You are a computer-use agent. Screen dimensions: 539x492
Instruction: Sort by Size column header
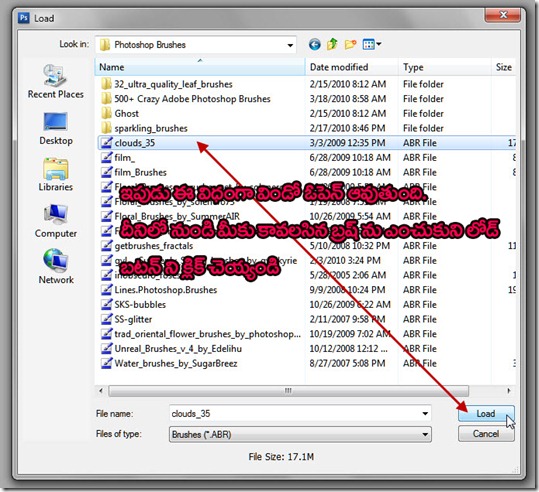click(504, 67)
